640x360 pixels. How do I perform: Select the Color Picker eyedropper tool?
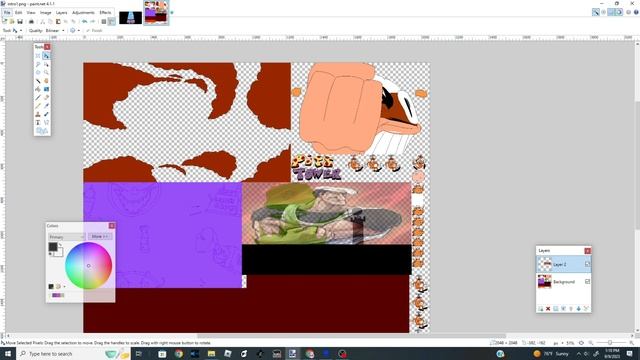(x=46, y=106)
